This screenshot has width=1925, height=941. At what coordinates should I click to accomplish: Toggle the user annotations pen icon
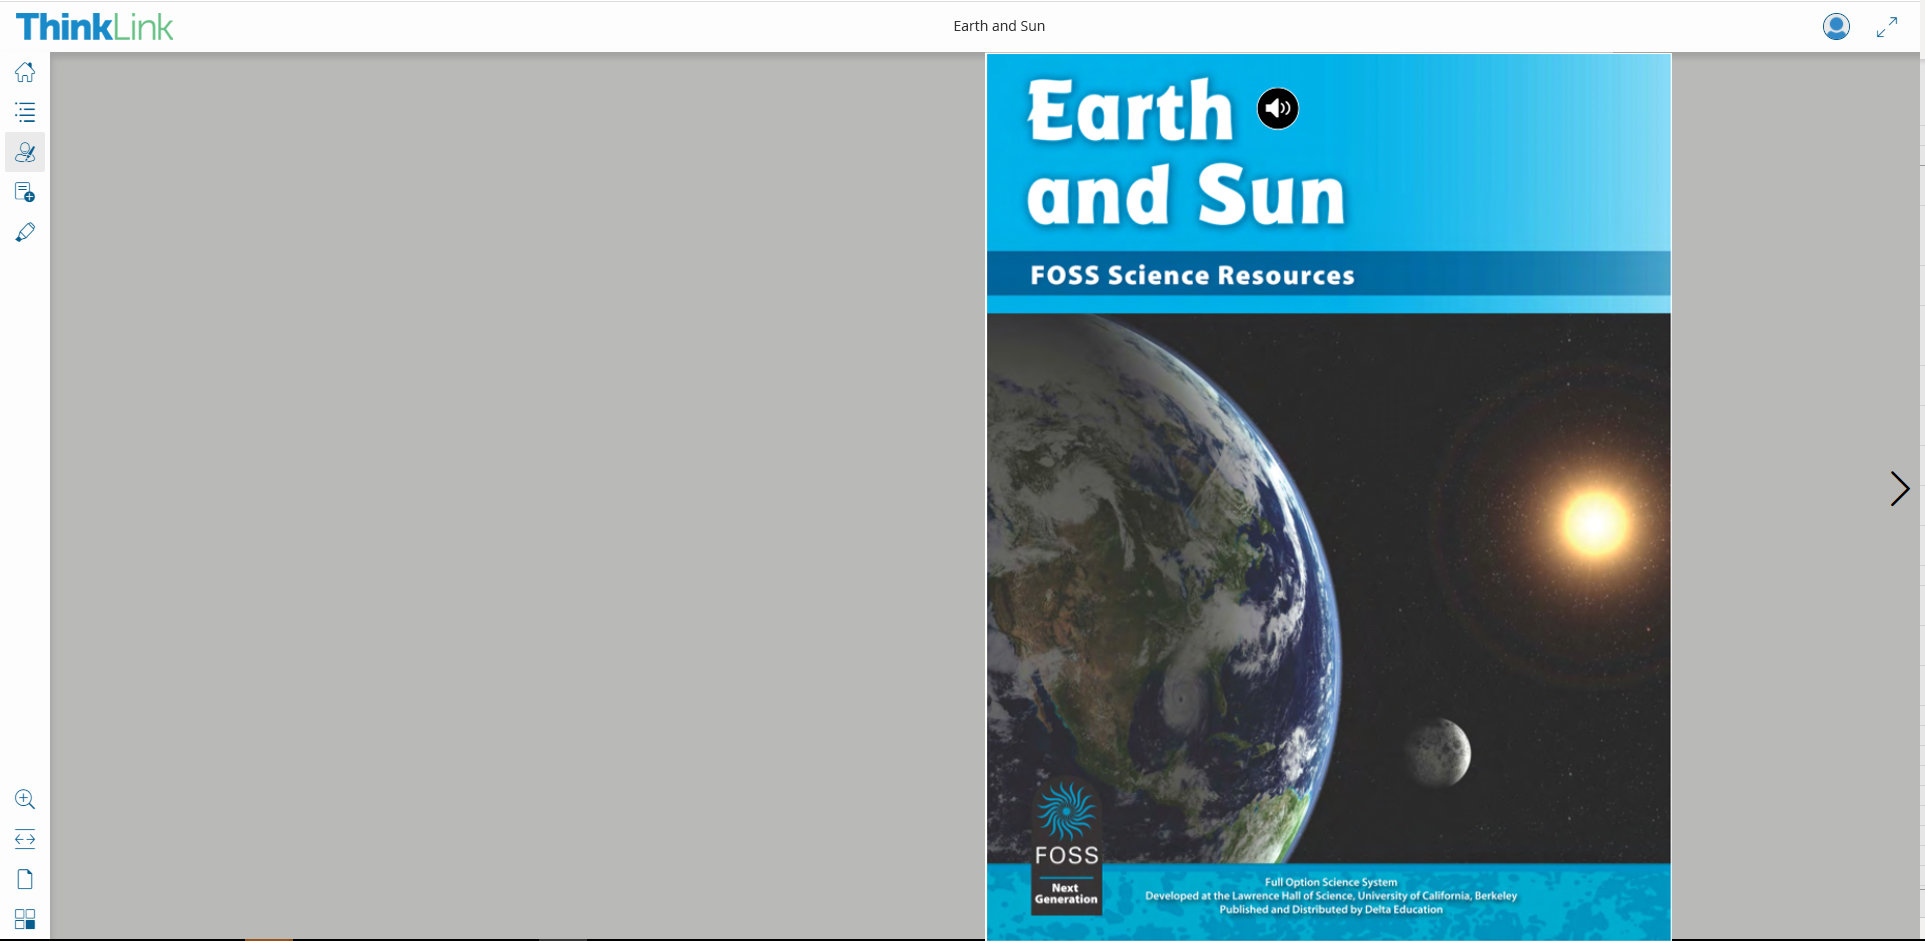pos(25,152)
